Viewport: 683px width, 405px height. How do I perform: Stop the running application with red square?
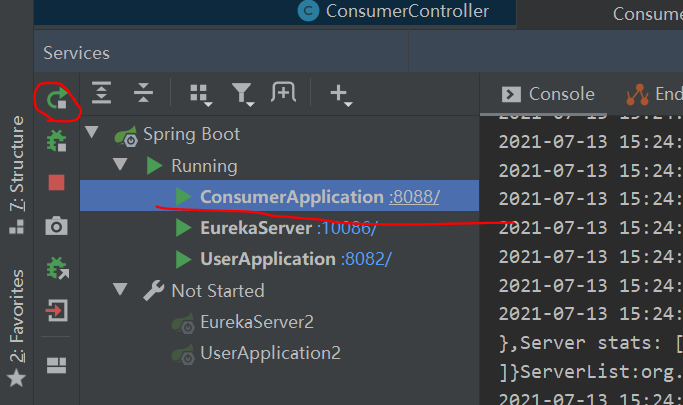(x=57, y=182)
